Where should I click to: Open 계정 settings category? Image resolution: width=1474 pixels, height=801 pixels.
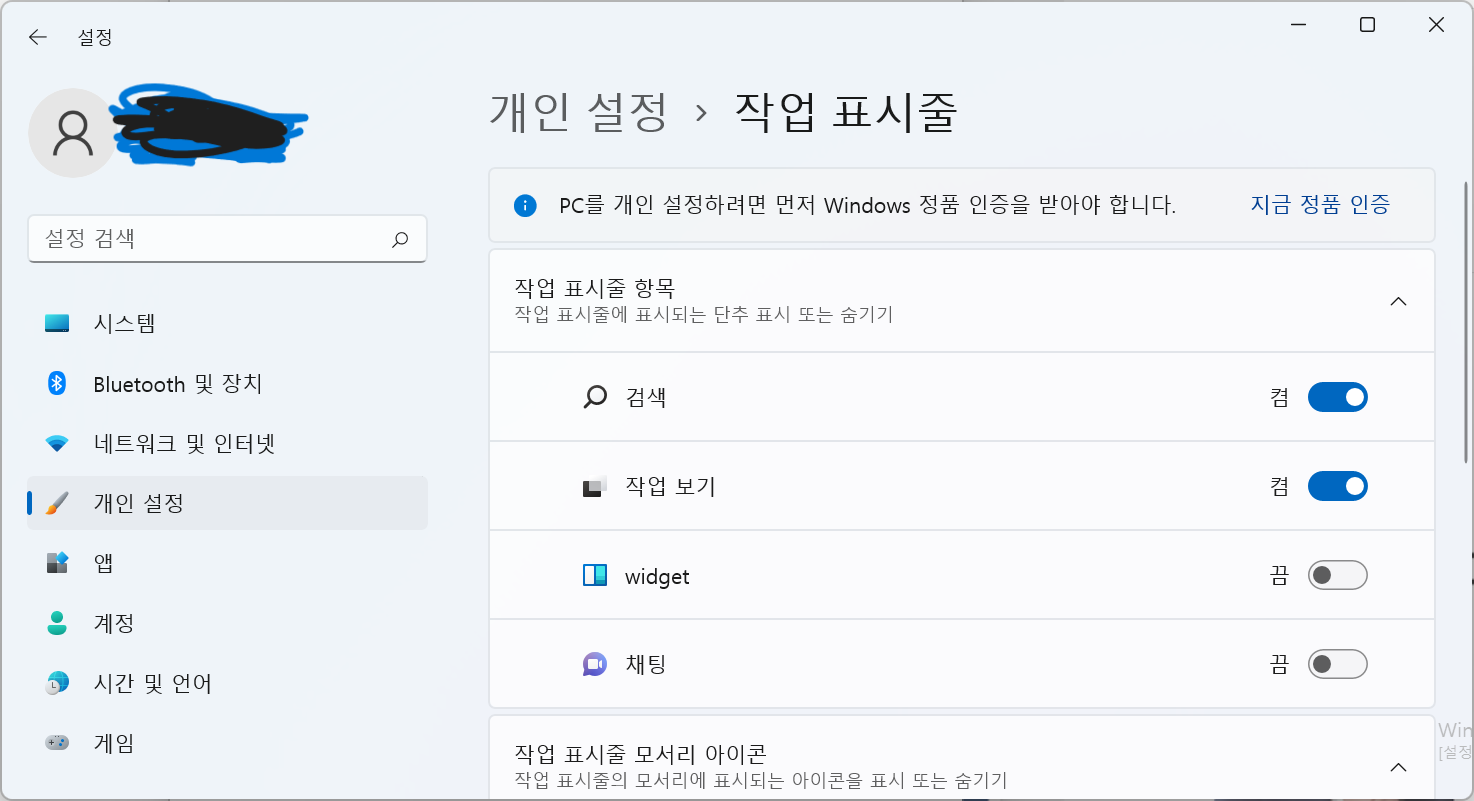(x=228, y=623)
